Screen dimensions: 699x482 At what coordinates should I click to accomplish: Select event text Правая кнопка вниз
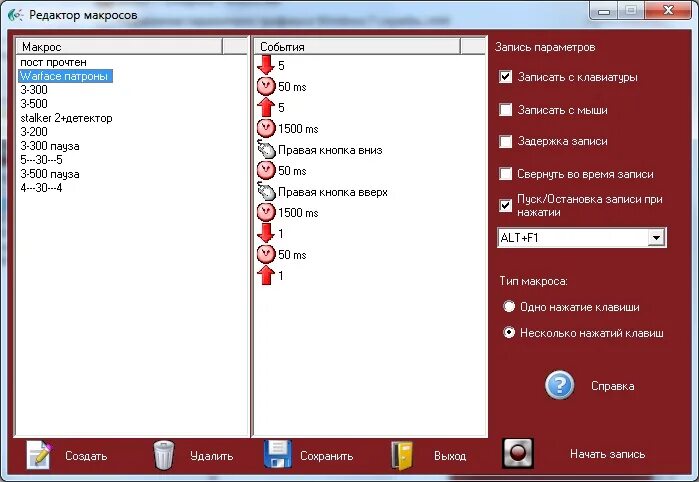pyautogui.click(x=330, y=150)
